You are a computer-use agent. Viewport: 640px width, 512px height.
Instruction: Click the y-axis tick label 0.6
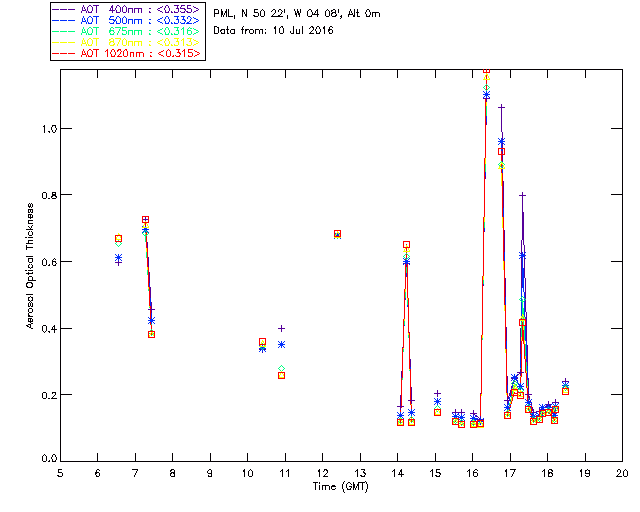click(x=49, y=262)
